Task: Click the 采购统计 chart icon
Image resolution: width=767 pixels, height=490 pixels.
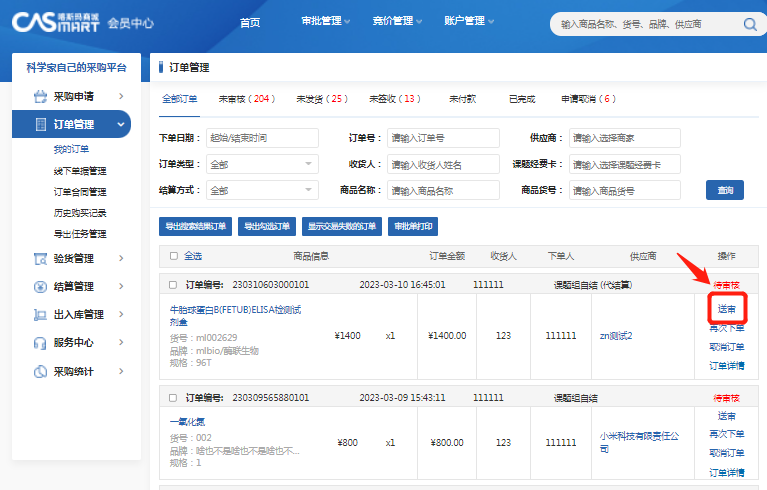Action: [40, 372]
